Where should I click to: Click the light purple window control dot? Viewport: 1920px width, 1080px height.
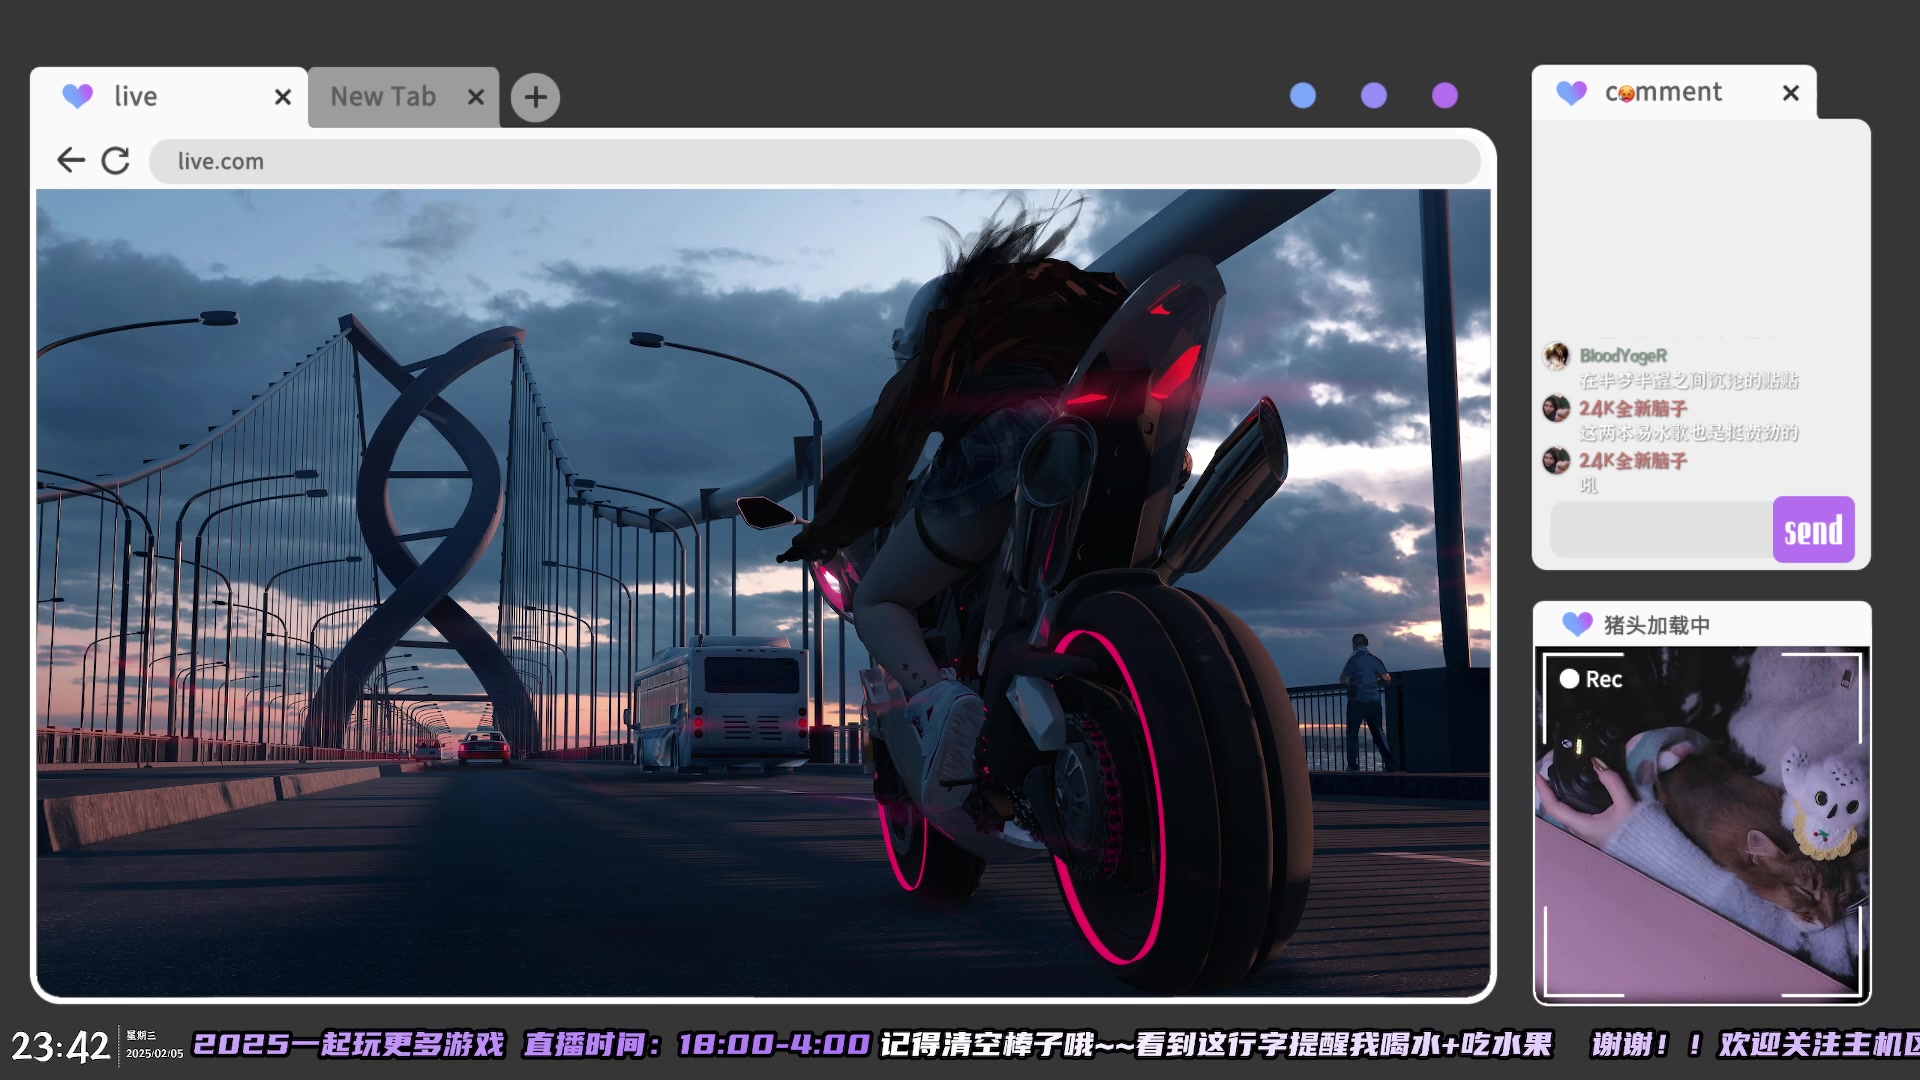(x=1374, y=95)
